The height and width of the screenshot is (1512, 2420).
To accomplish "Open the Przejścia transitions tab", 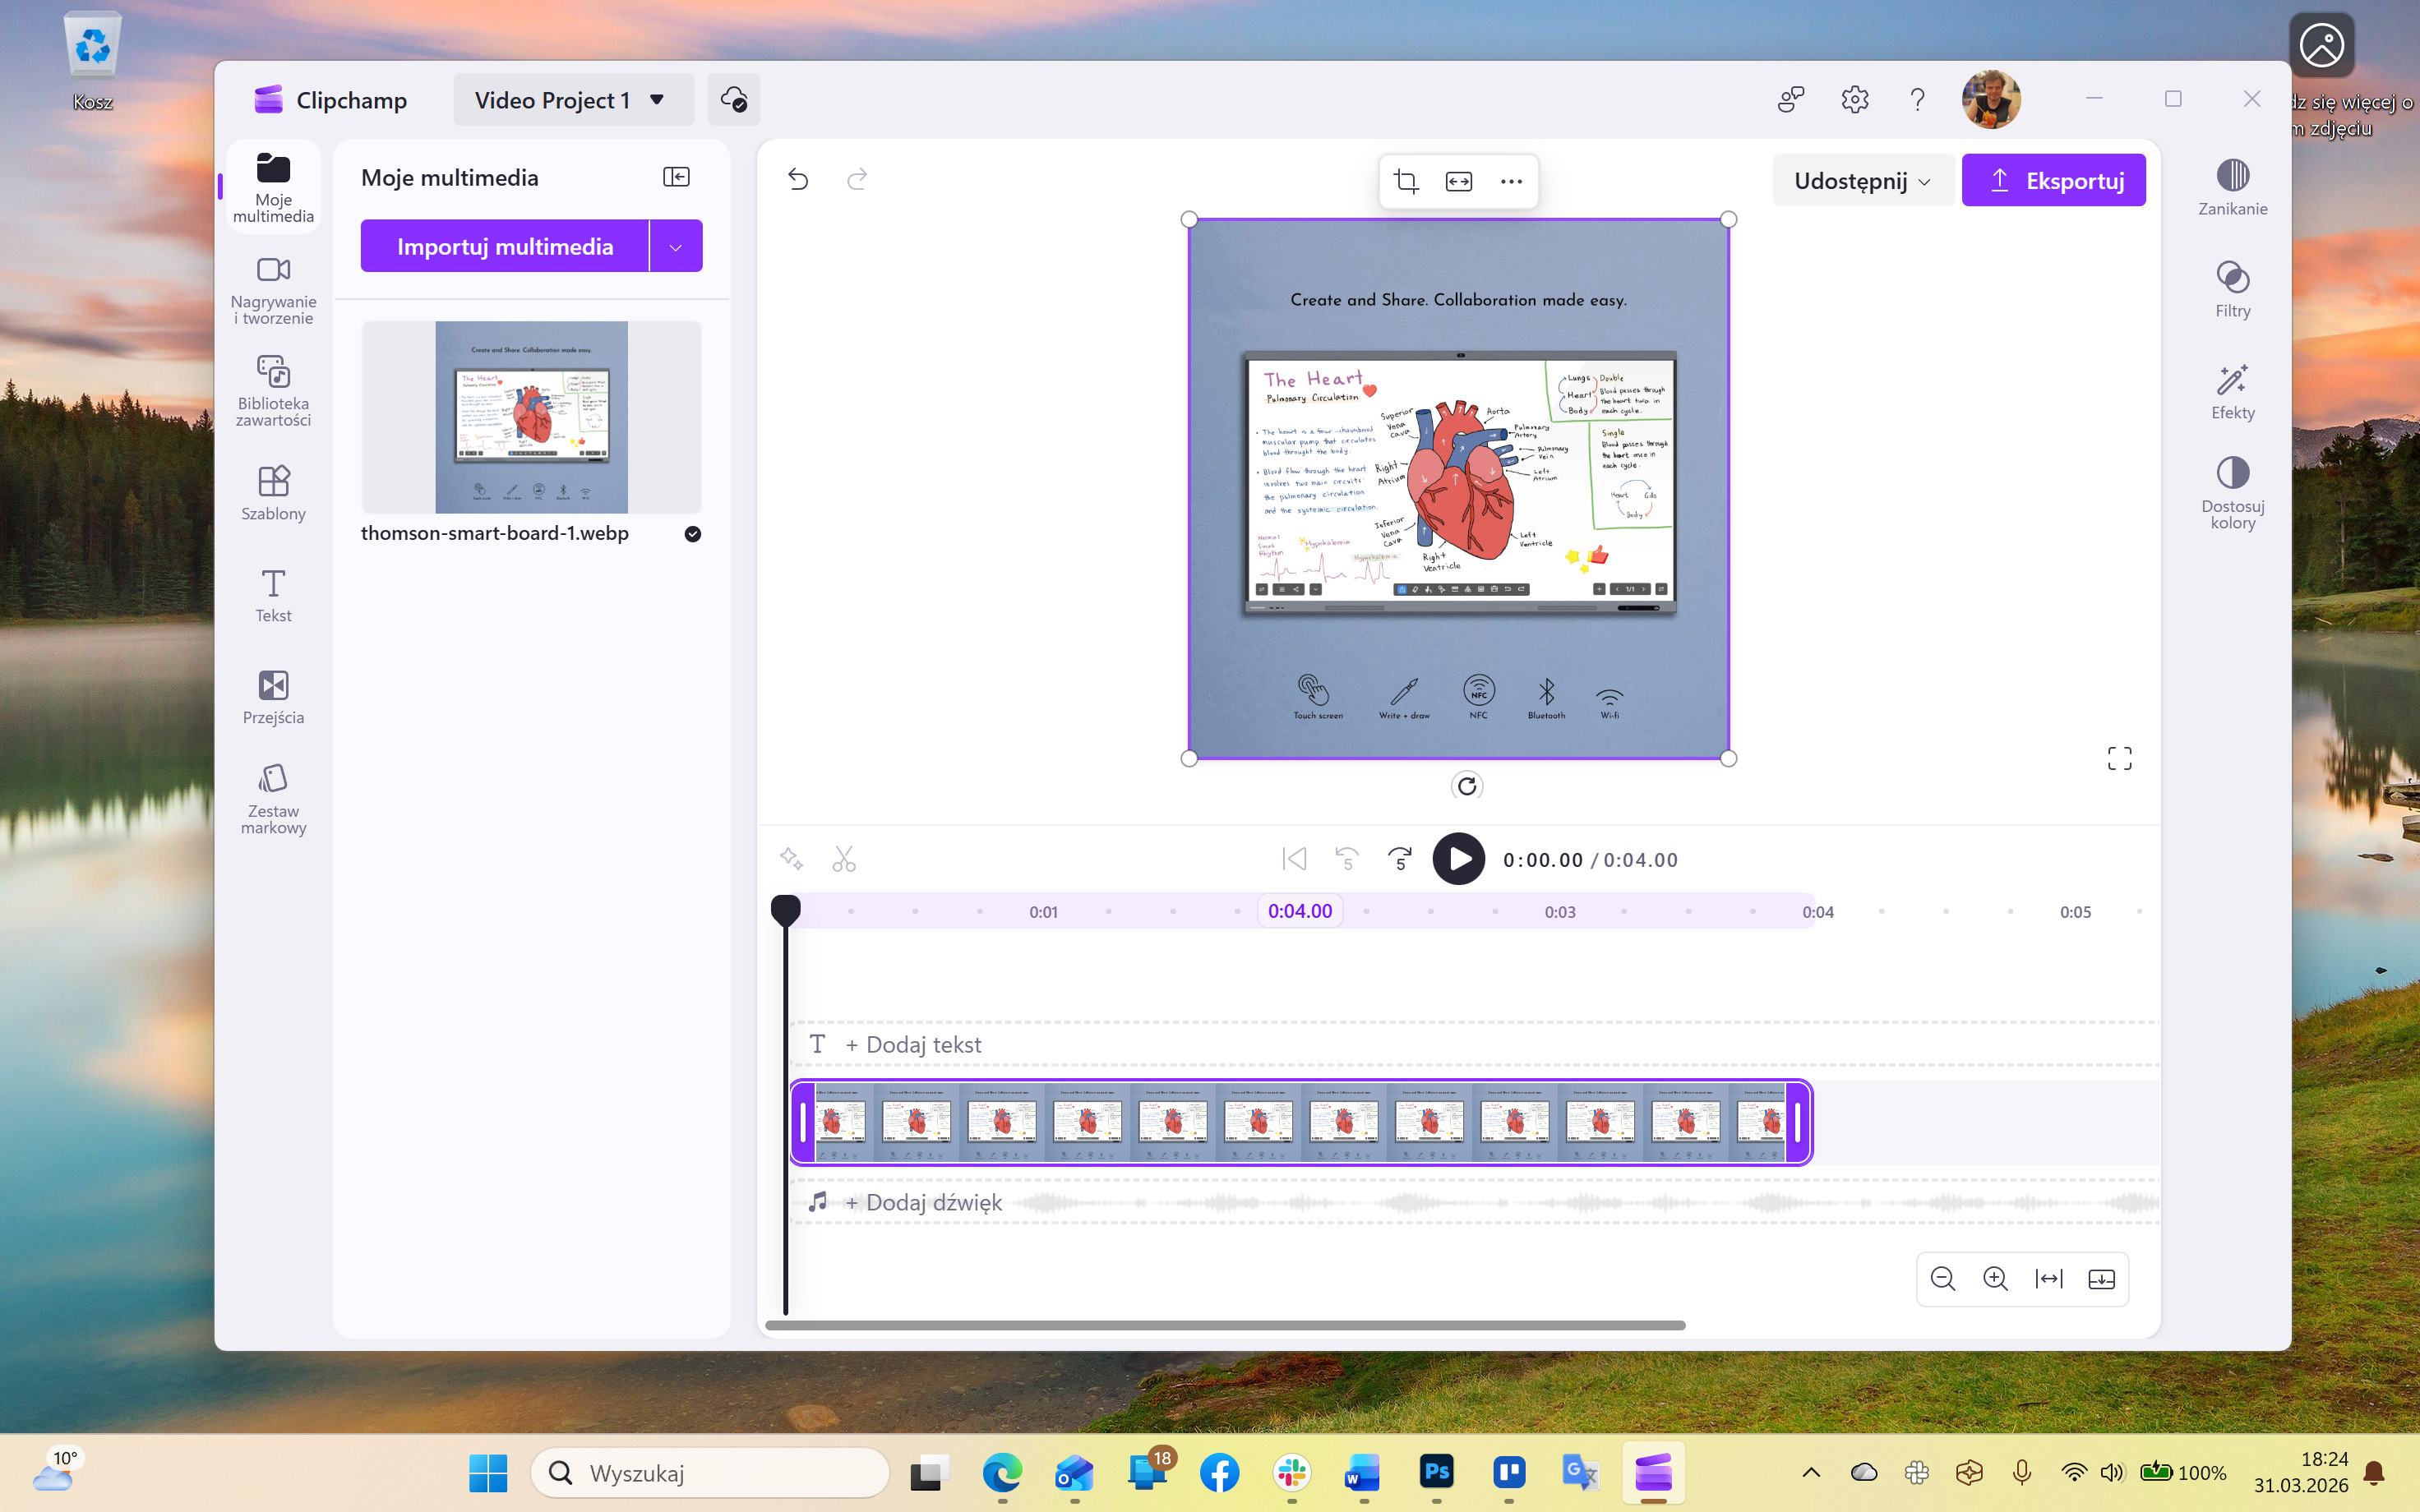I will (x=273, y=697).
